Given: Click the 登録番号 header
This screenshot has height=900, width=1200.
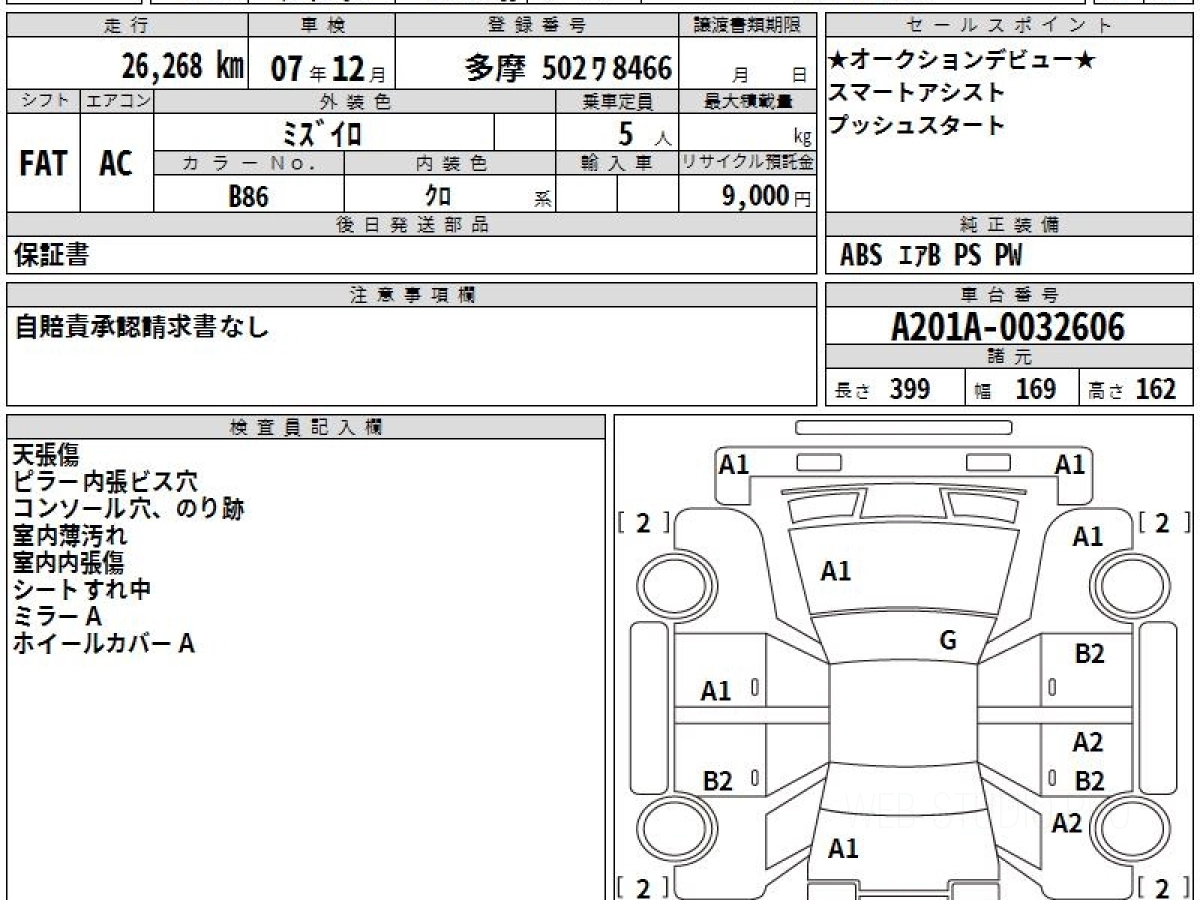Looking at the screenshot, I should [538, 26].
